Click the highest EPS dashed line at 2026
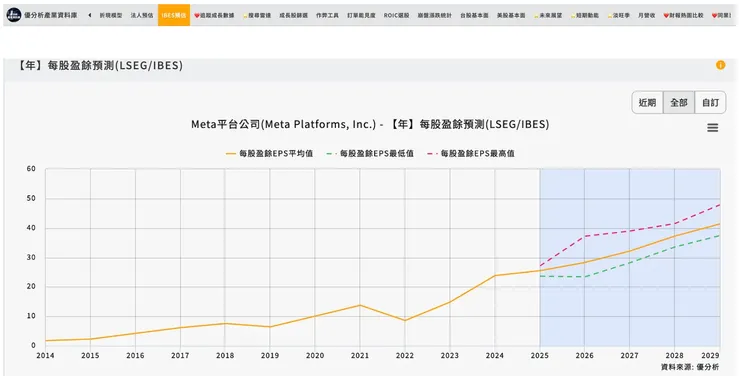Screen dimensions: 740x376 point(585,236)
